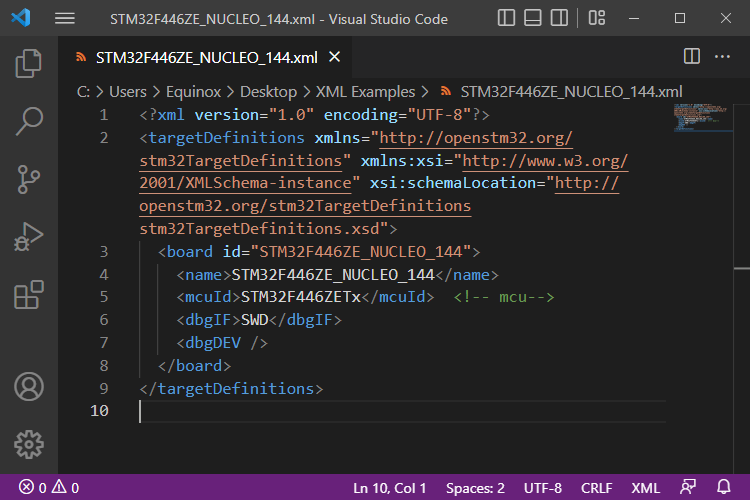The image size is (750, 500).
Task: Click the UTF-8 encoding status item
Action: click(x=543, y=488)
